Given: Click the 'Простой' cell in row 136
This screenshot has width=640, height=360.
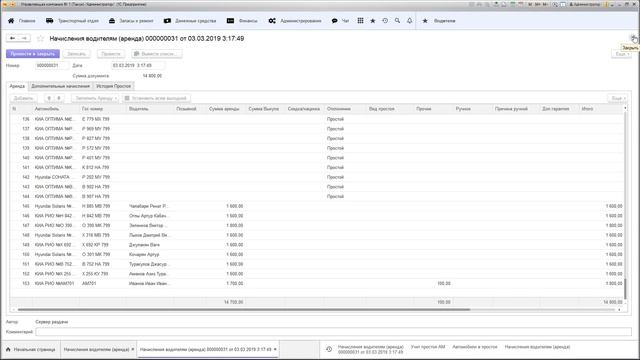Looking at the screenshot, I should [x=345, y=119].
